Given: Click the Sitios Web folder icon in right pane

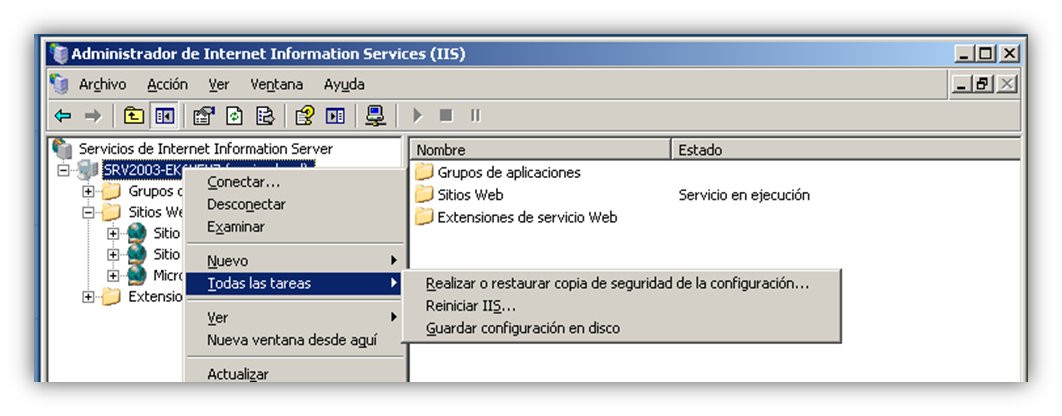Looking at the screenshot, I should click(424, 194).
